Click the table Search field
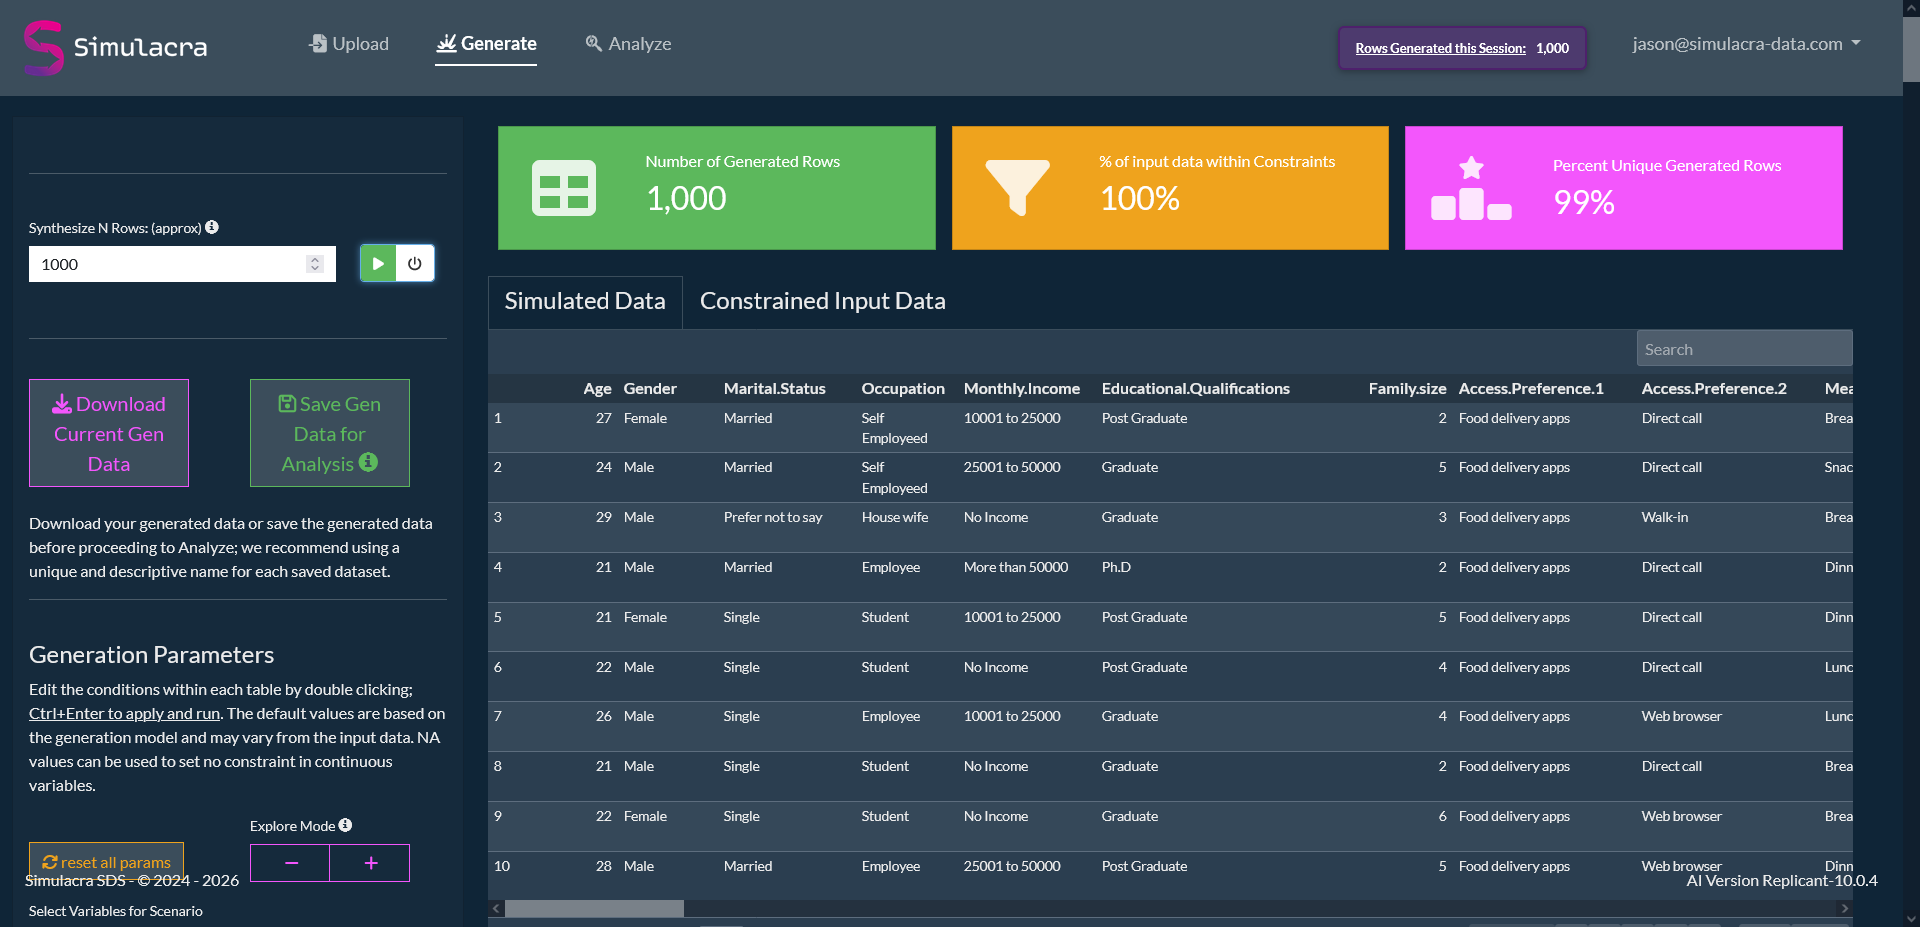This screenshot has width=1920, height=927. coord(1744,349)
